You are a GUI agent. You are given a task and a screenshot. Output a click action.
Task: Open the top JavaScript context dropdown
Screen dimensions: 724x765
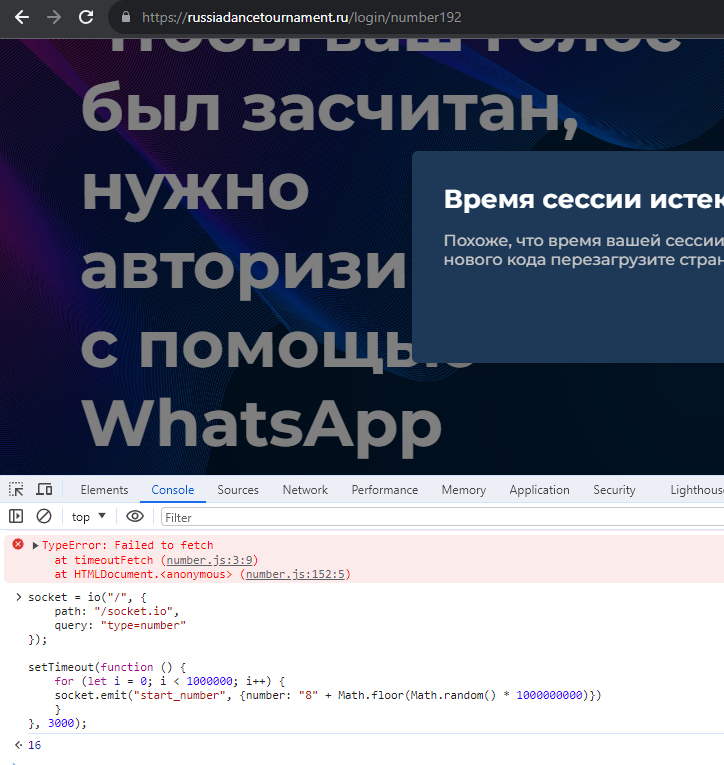tap(89, 517)
